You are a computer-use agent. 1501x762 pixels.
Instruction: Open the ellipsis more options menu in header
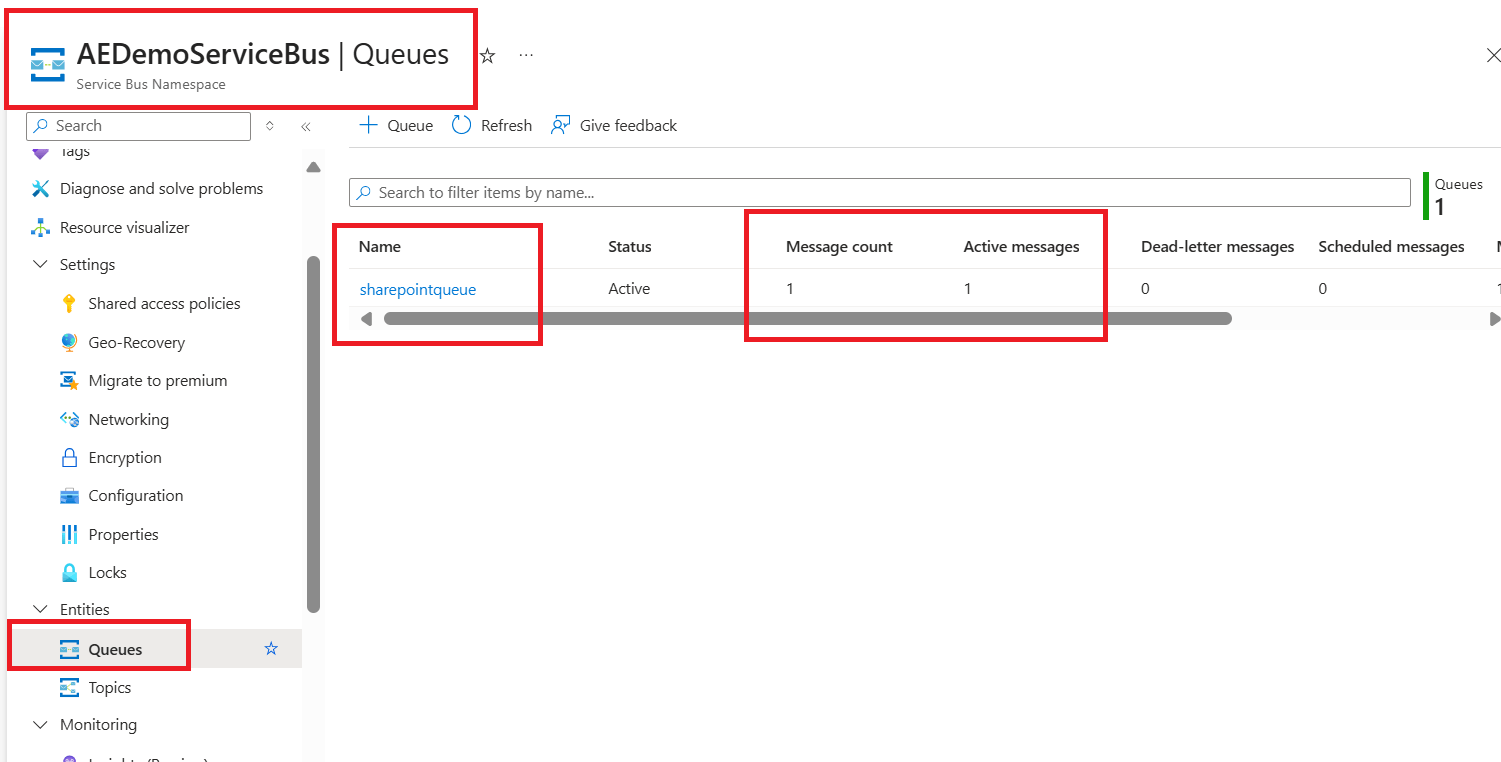tap(526, 55)
